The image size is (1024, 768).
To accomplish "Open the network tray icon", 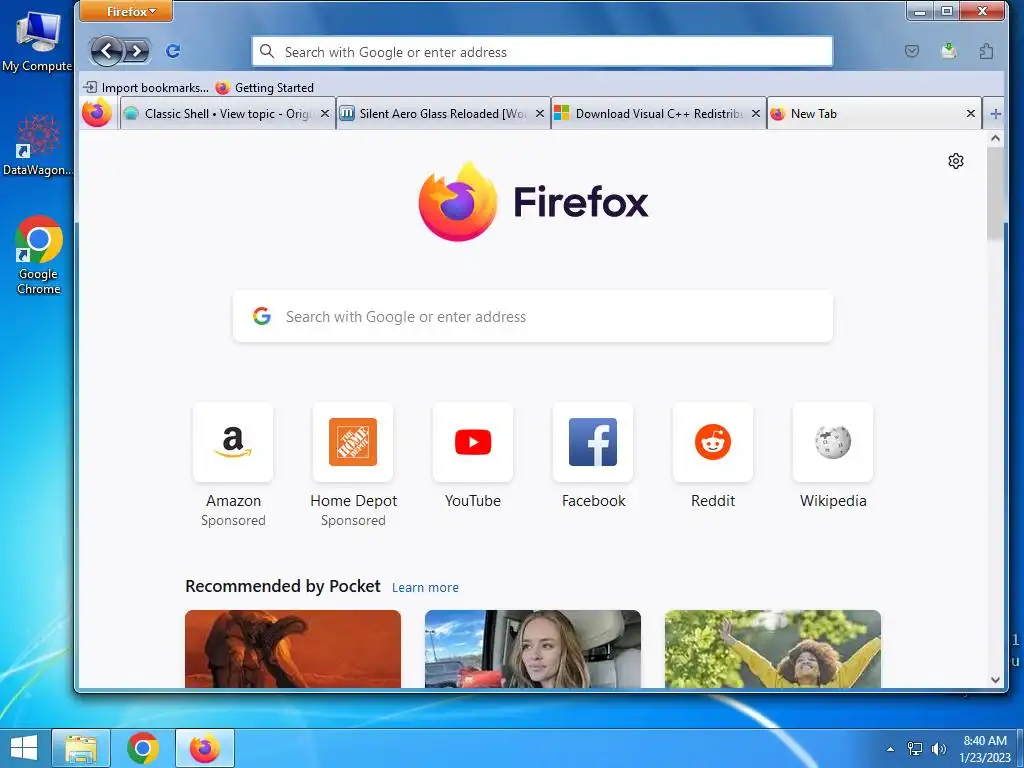I will pos(914,749).
